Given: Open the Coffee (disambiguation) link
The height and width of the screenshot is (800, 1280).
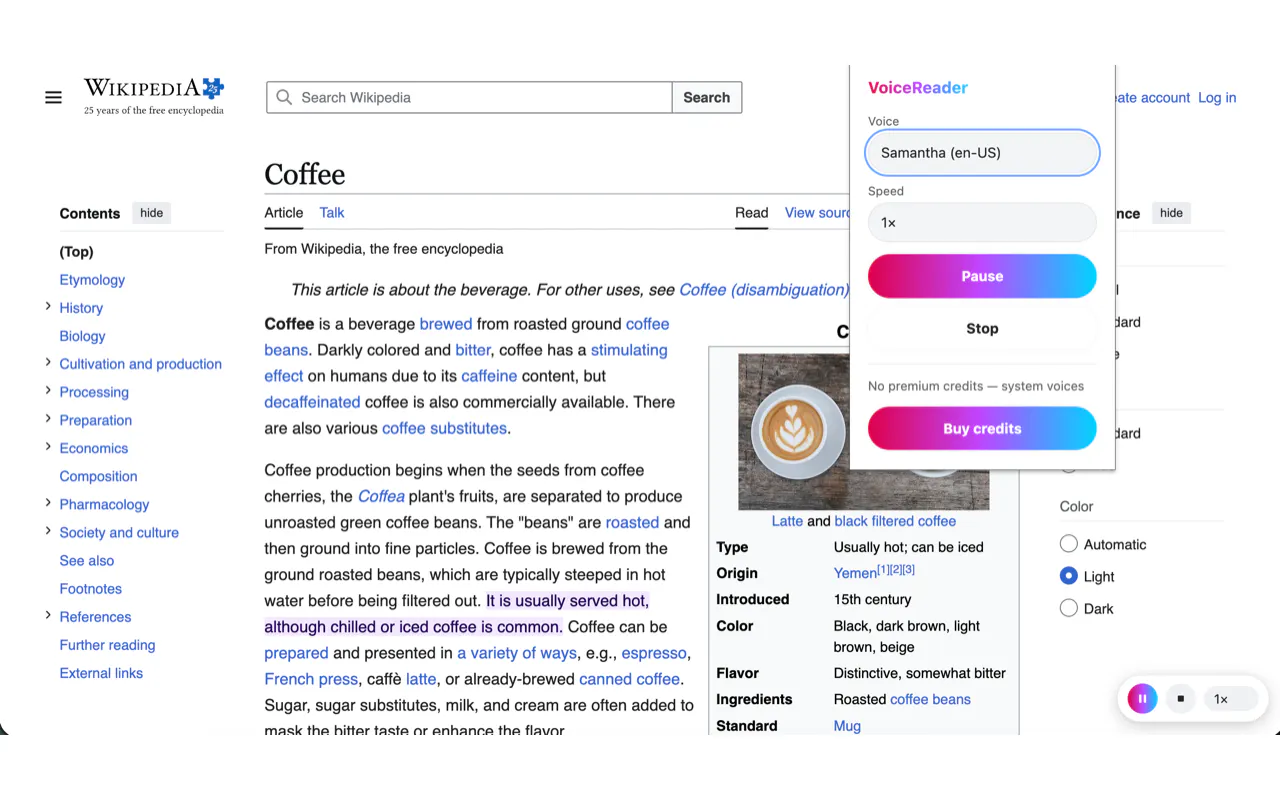Looking at the screenshot, I should point(764,290).
